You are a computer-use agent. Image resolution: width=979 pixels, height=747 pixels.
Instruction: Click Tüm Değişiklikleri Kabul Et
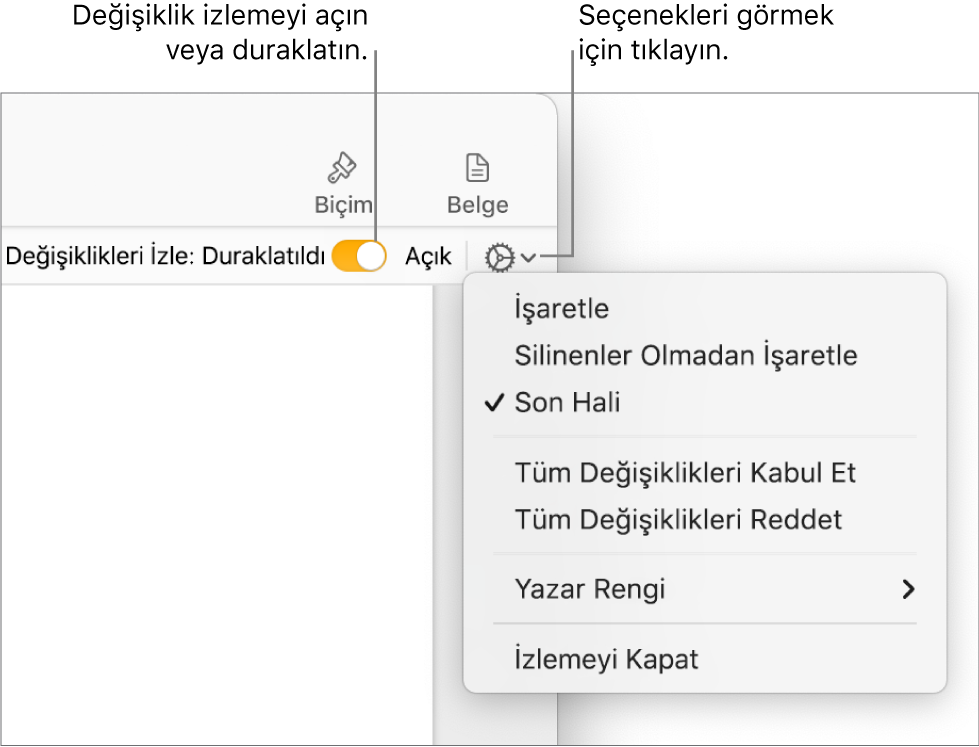click(x=685, y=473)
